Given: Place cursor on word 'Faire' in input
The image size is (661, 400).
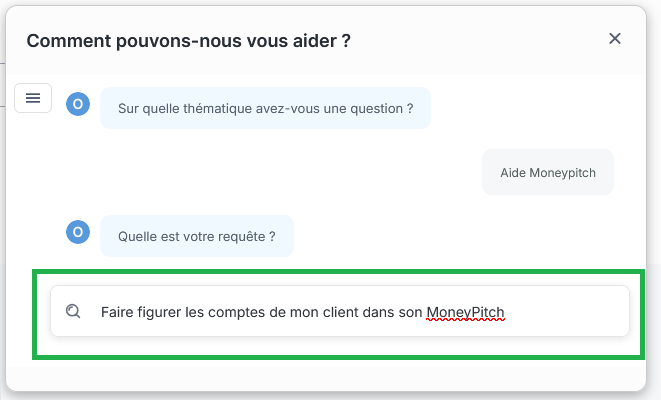Looking at the screenshot, I should coord(117,312).
